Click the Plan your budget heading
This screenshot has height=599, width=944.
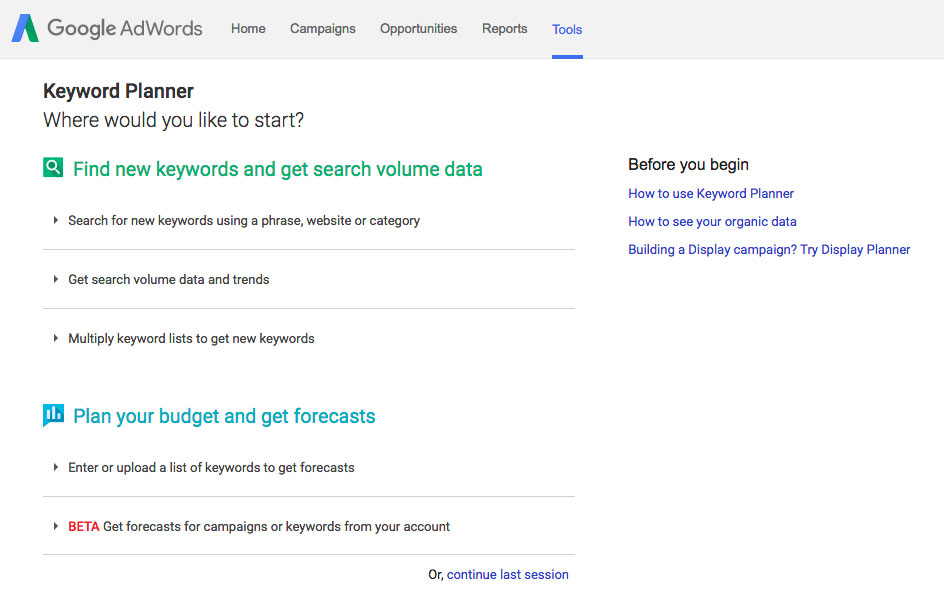pyautogui.click(x=224, y=416)
